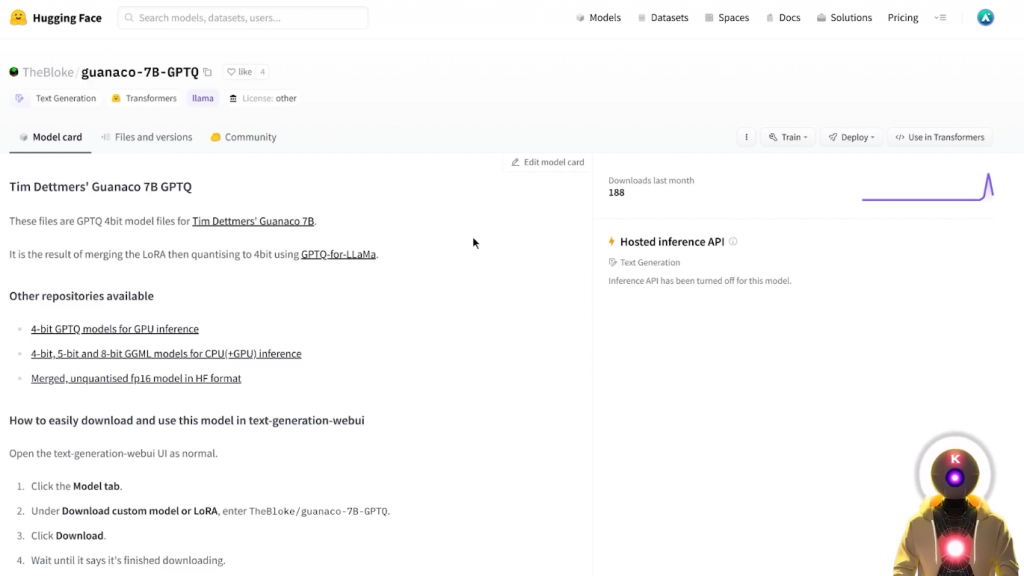The width and height of the screenshot is (1024, 576).
Task: Open the header hamburger menu icon
Action: point(940,18)
